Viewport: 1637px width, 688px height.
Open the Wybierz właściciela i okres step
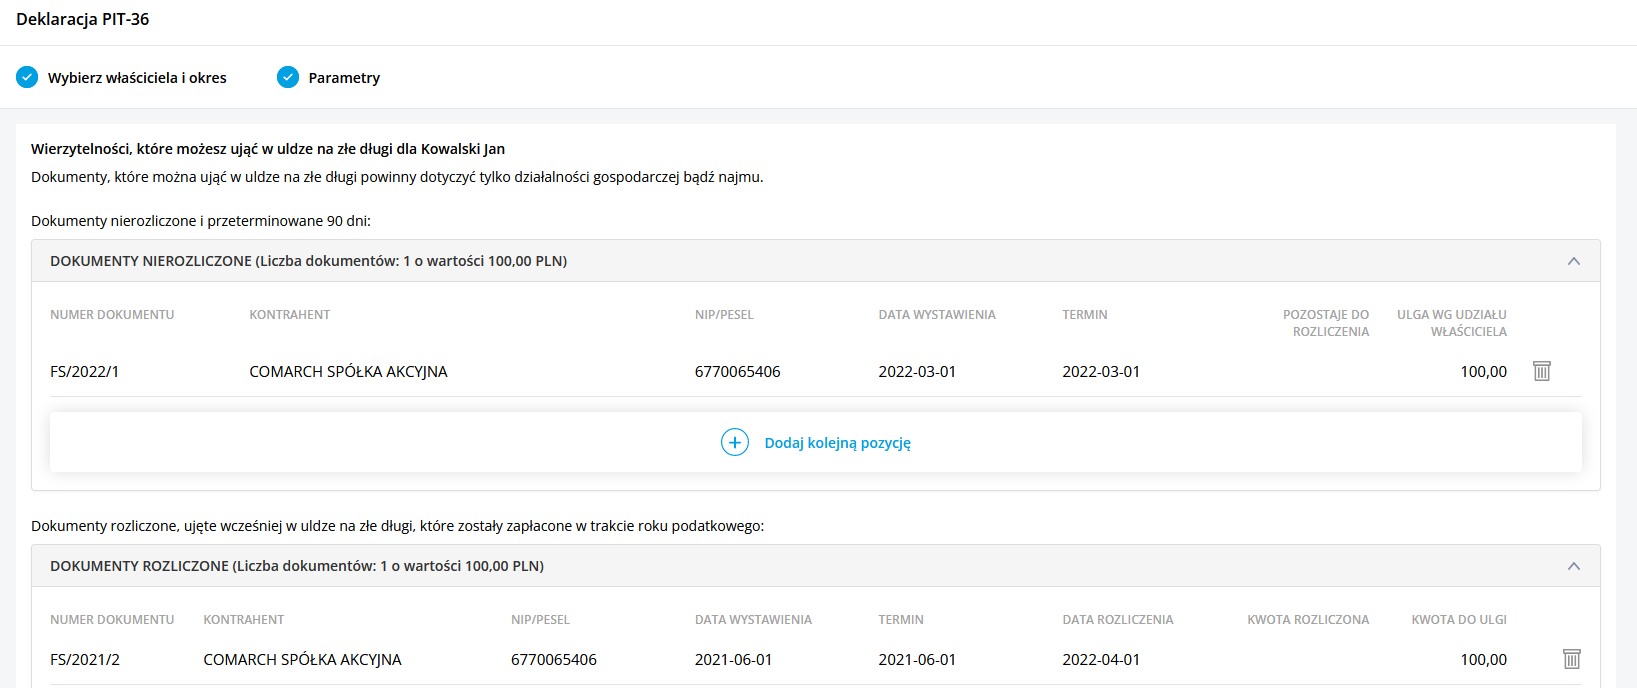[x=137, y=78]
